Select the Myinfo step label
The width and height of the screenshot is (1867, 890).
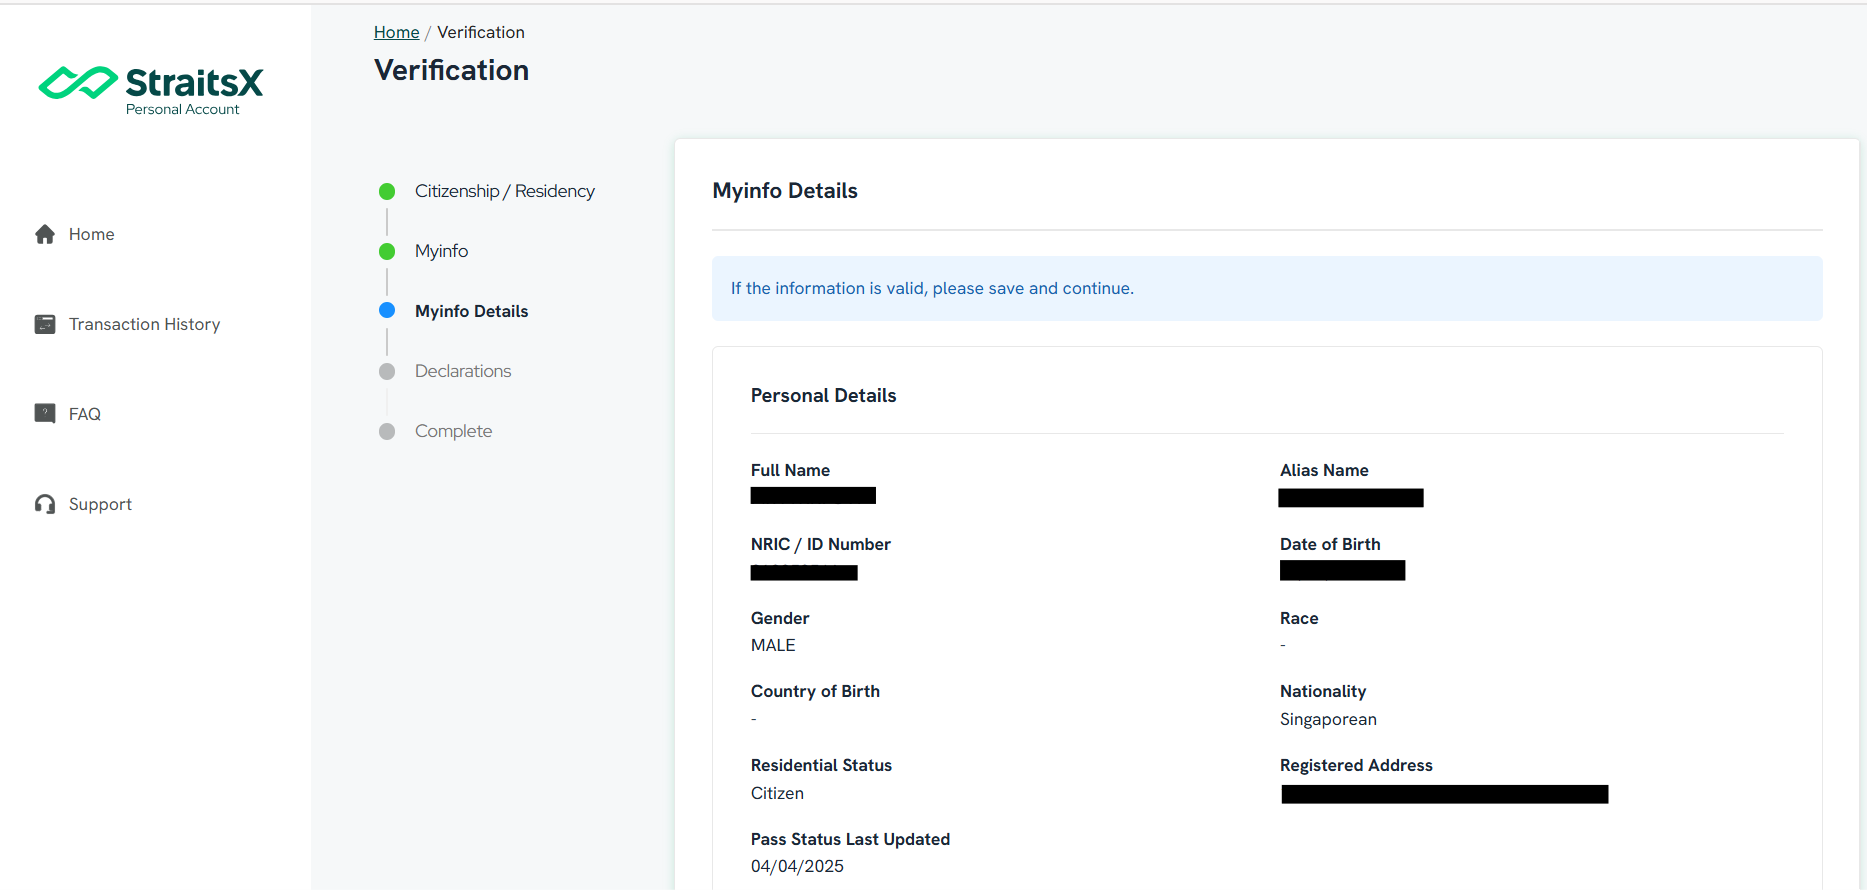tap(441, 251)
